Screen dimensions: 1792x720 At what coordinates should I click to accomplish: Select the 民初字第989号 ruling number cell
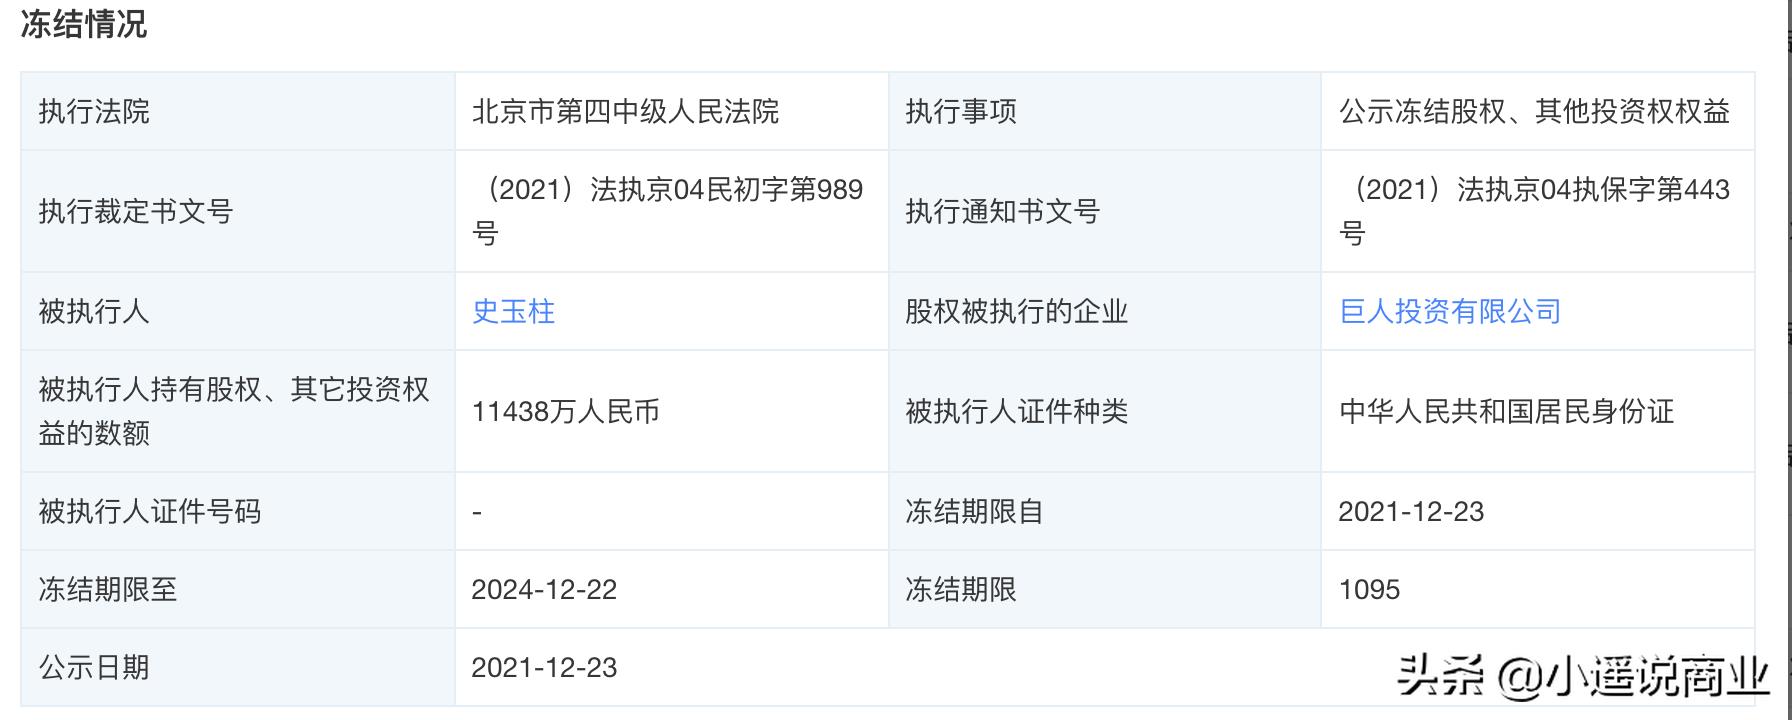point(667,211)
